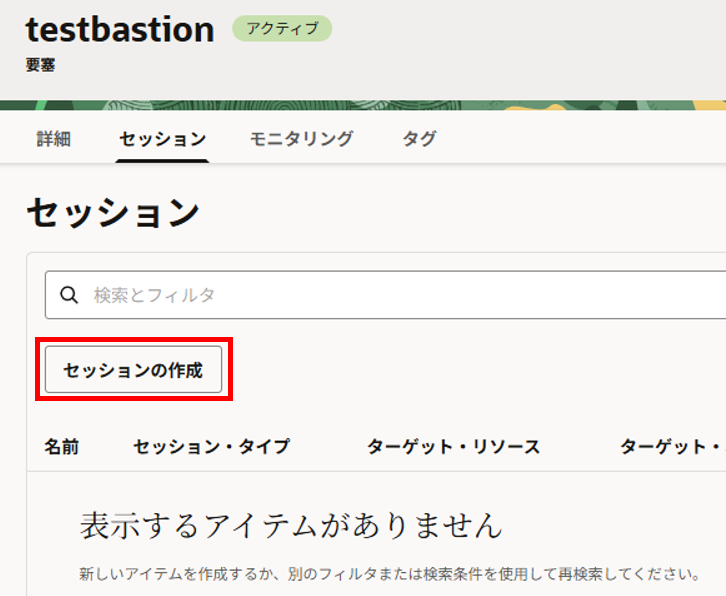Click the セッション・タイプ column header
This screenshot has height=596, width=726.
(211, 446)
